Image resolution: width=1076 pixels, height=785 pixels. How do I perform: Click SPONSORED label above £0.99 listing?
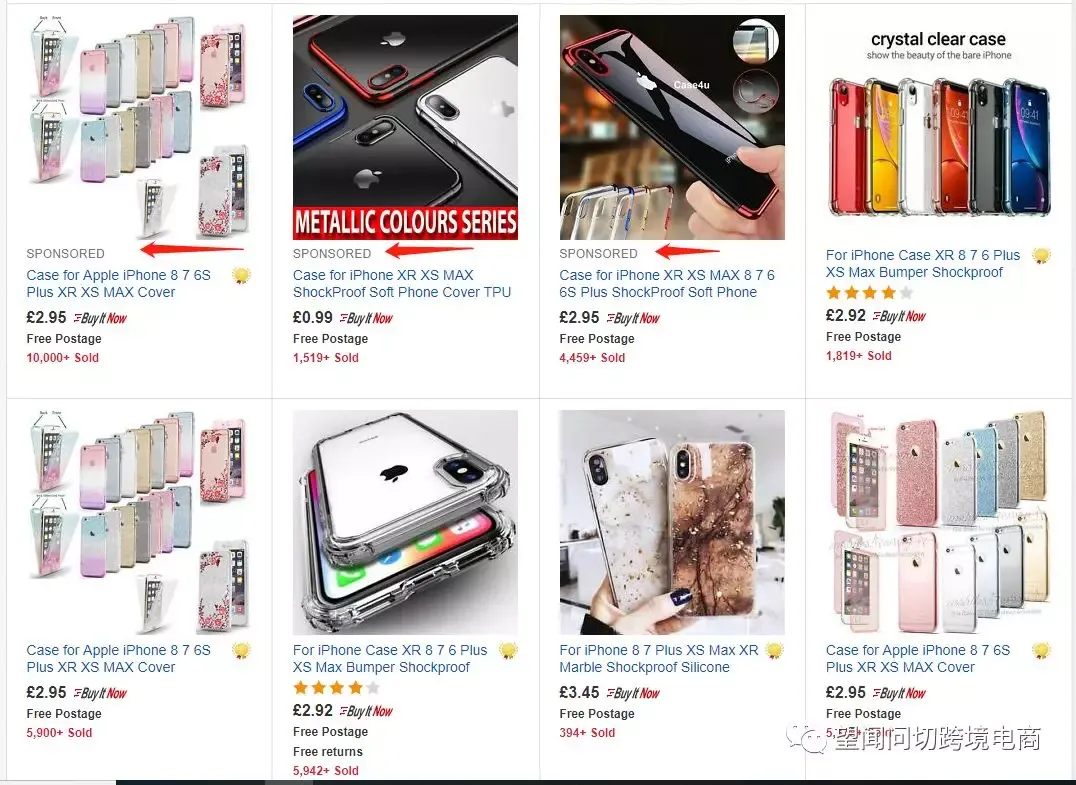(x=332, y=254)
